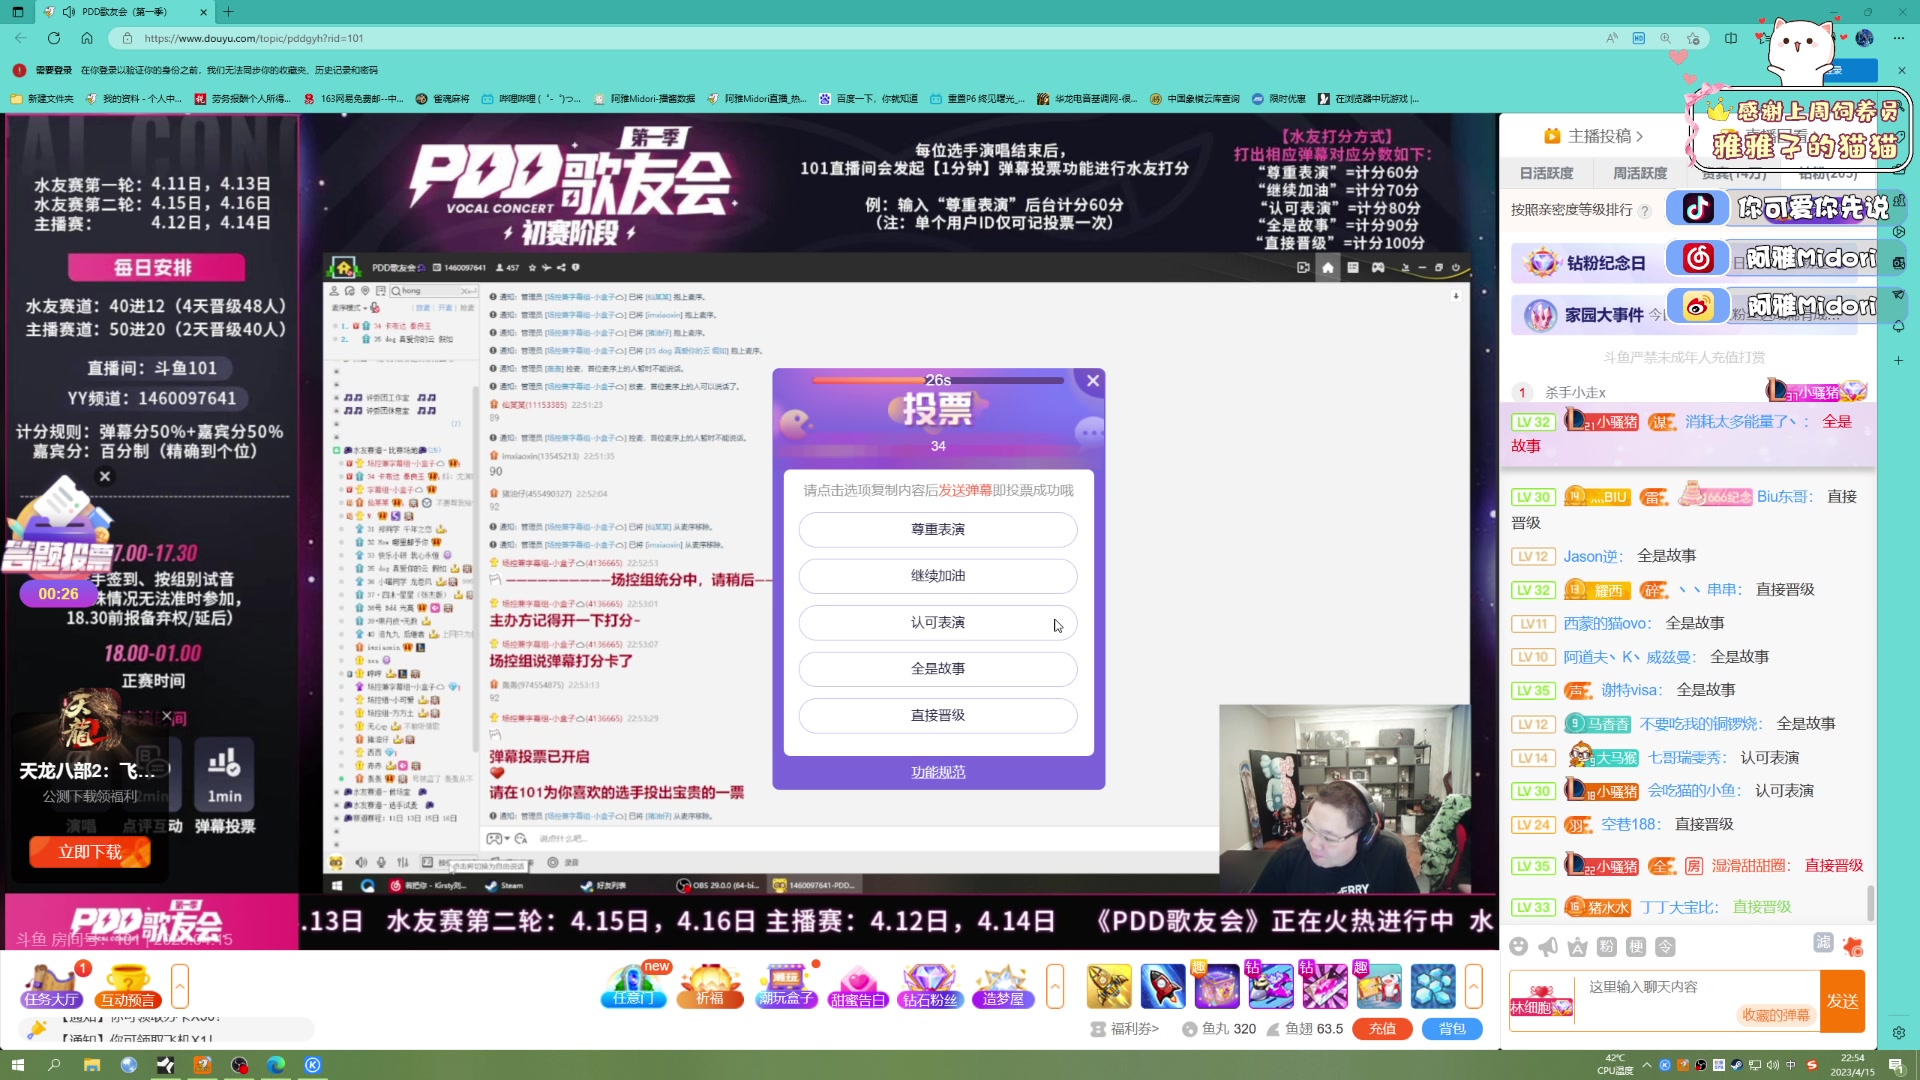Switch to the 日活跃度 tab
This screenshot has width=1920, height=1080.
tap(1546, 173)
